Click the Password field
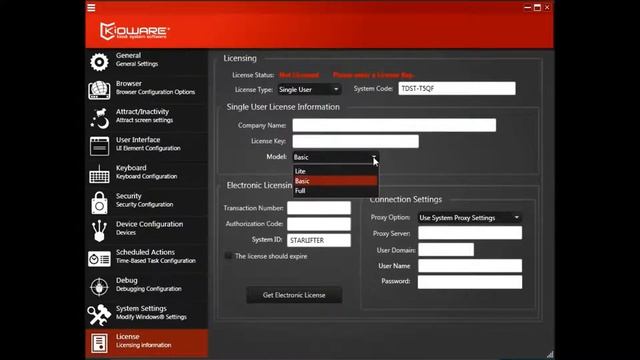This screenshot has height=360, width=640. click(470, 282)
